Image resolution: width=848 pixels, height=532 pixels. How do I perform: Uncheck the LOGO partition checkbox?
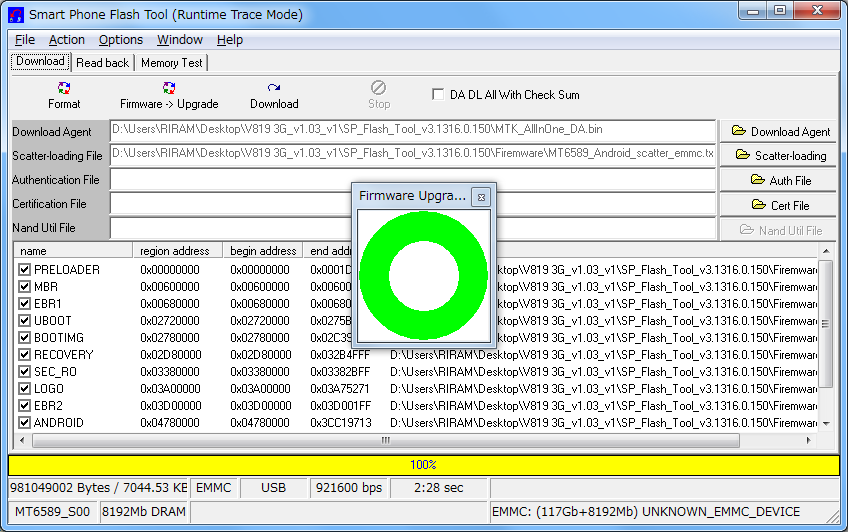pos(24,389)
